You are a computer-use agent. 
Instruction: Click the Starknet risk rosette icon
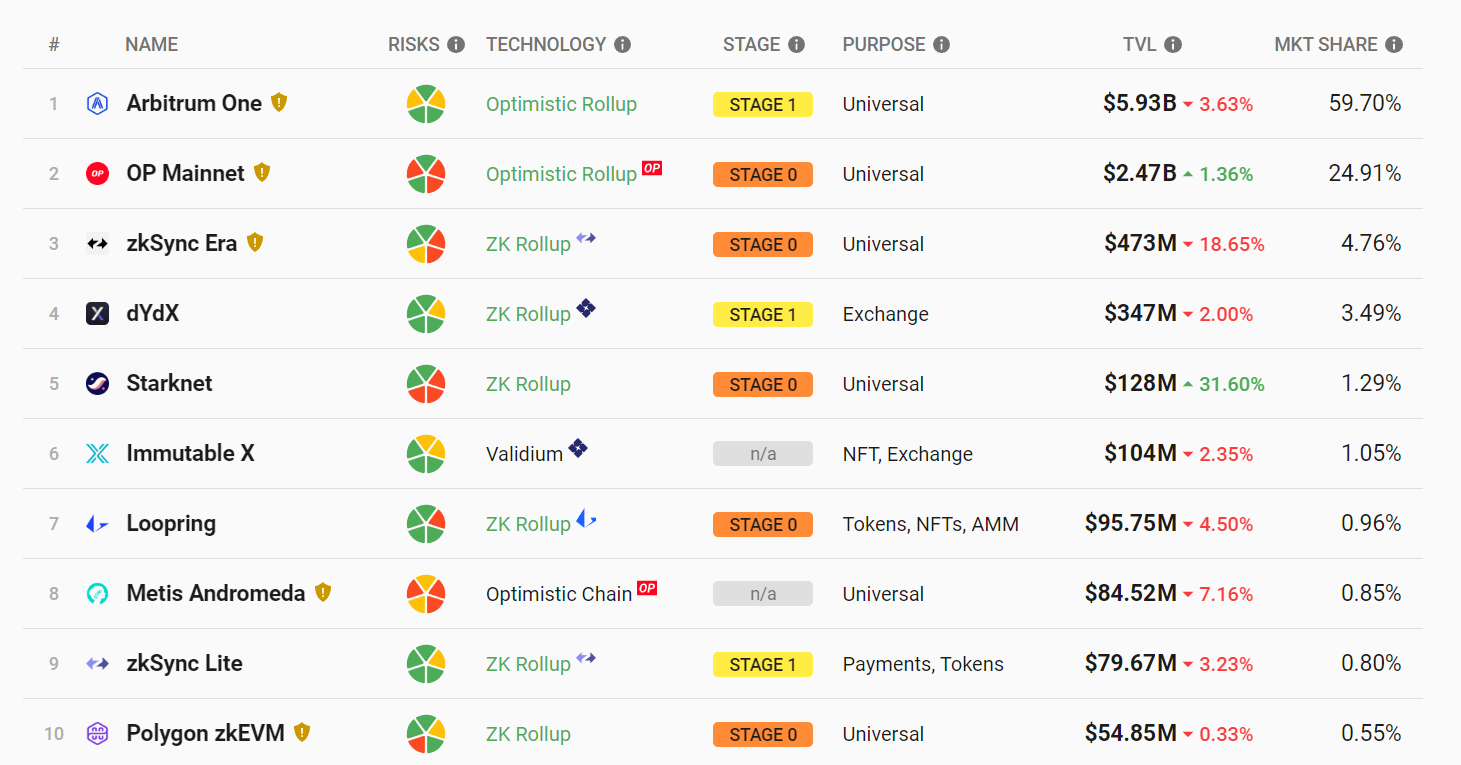click(426, 384)
